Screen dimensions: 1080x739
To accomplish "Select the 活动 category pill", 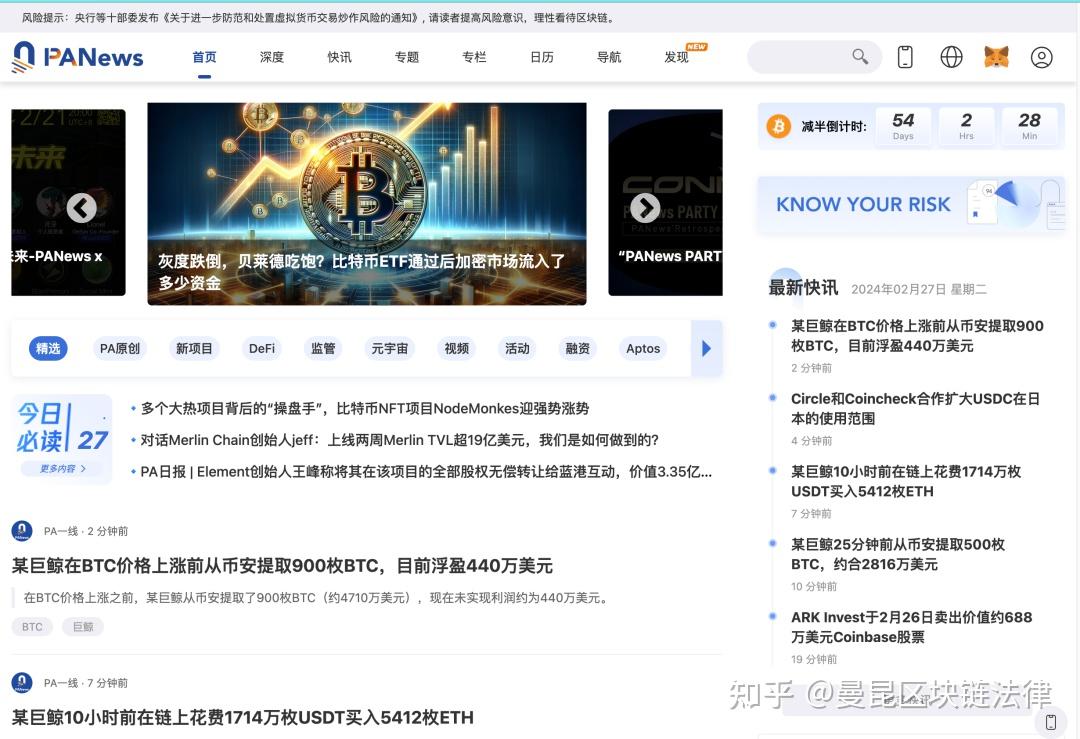I will click(x=517, y=348).
